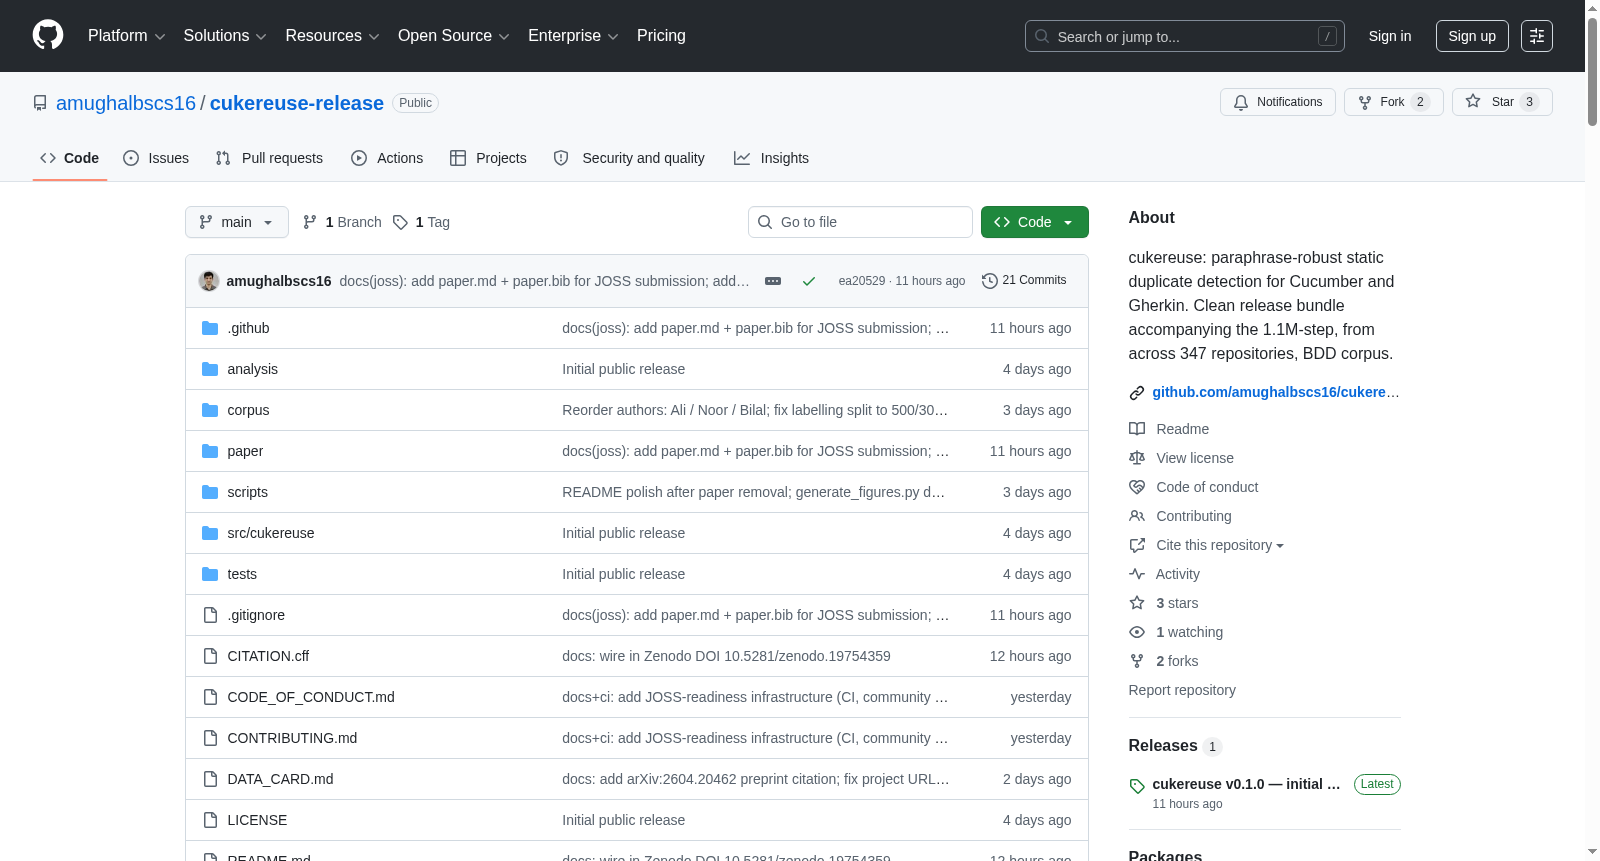The width and height of the screenshot is (1600, 861).
Task: Switch to the Pull requests tab
Action: pyautogui.click(x=269, y=158)
